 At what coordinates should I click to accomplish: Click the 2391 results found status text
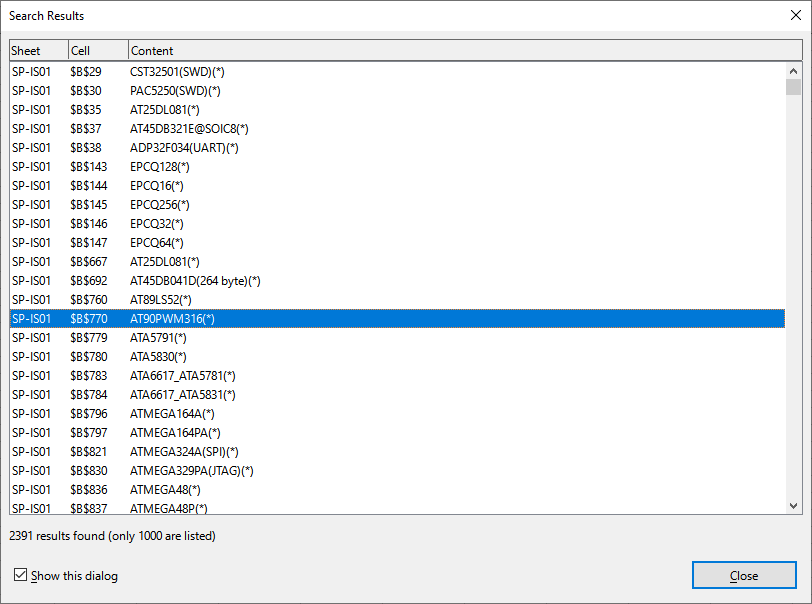coord(112,536)
